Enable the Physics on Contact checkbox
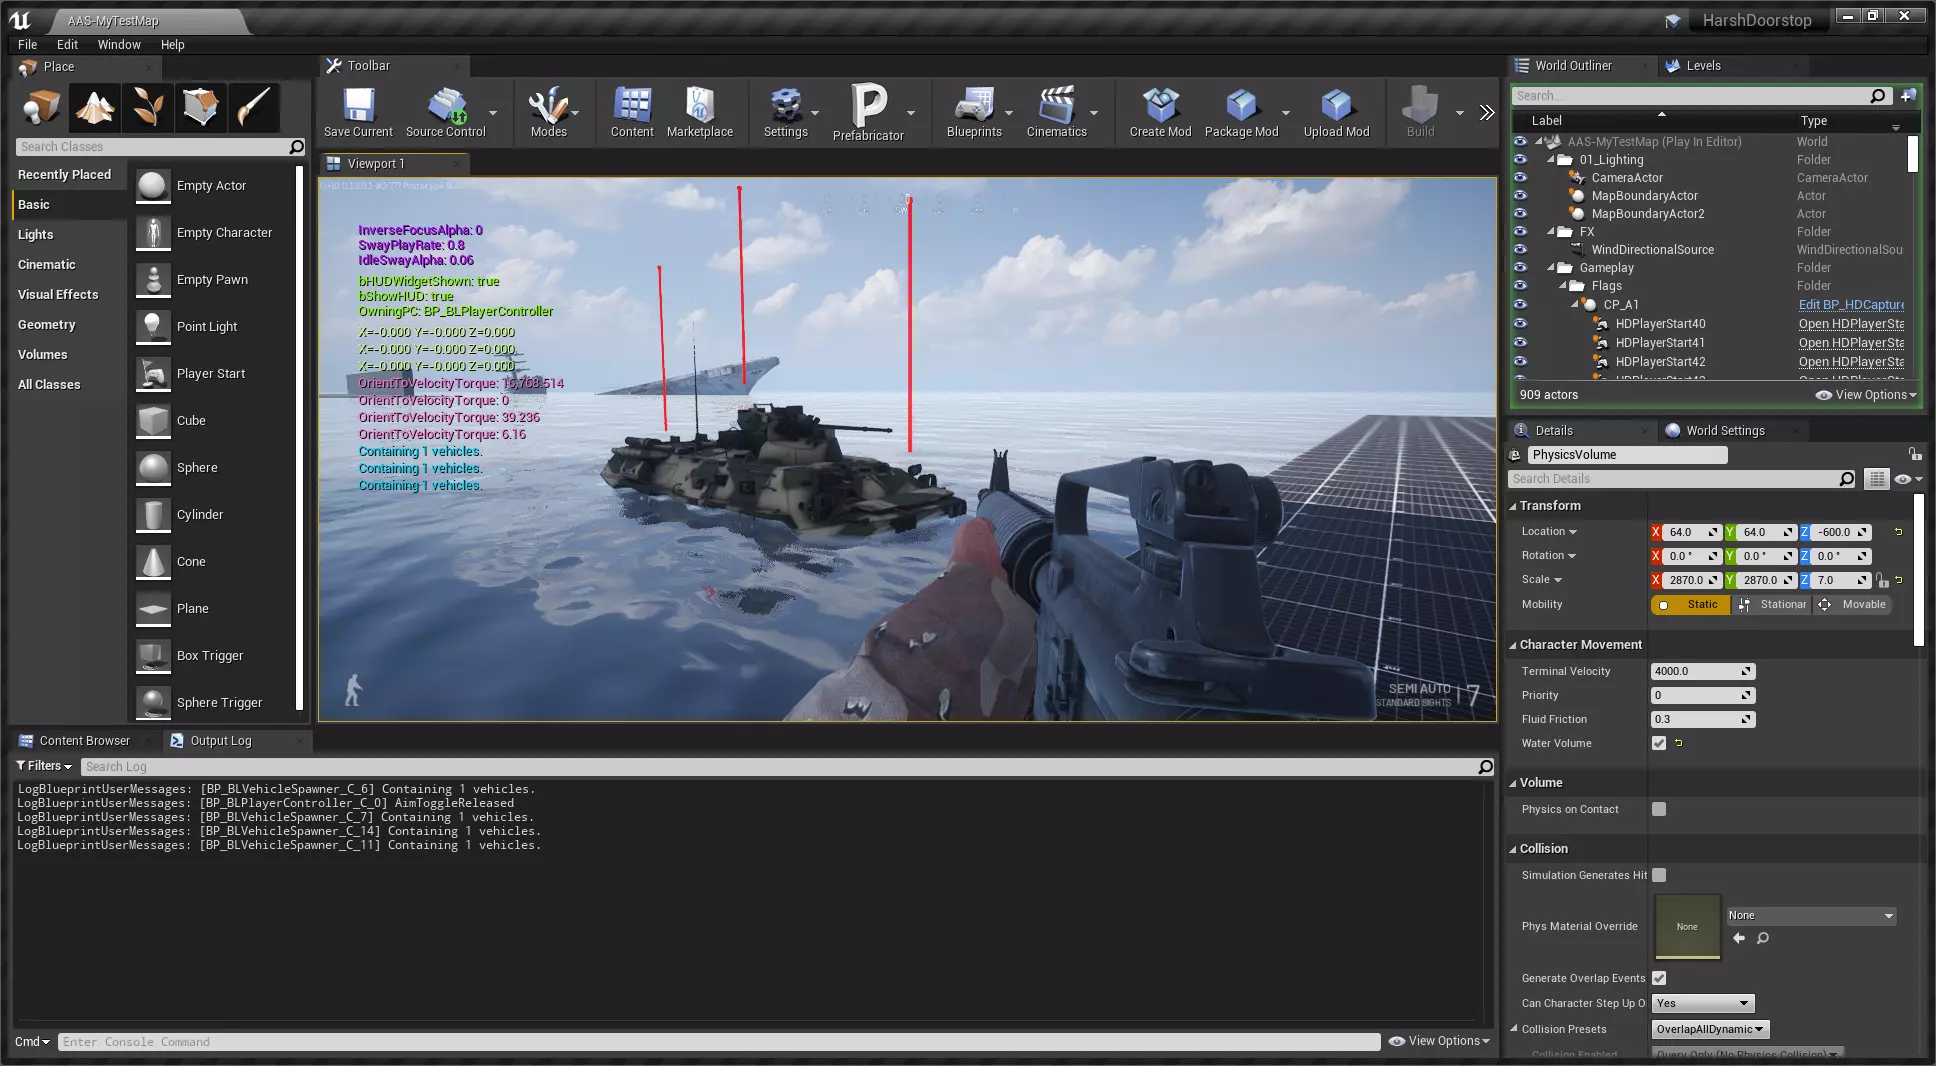The height and width of the screenshot is (1066, 1936). point(1659,809)
